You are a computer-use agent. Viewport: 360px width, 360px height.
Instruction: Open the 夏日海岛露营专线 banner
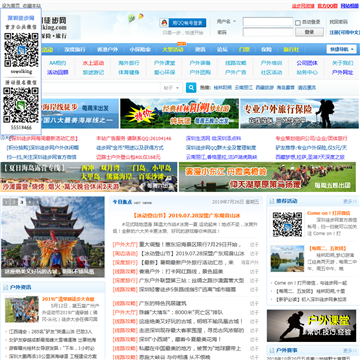pos(89,177)
